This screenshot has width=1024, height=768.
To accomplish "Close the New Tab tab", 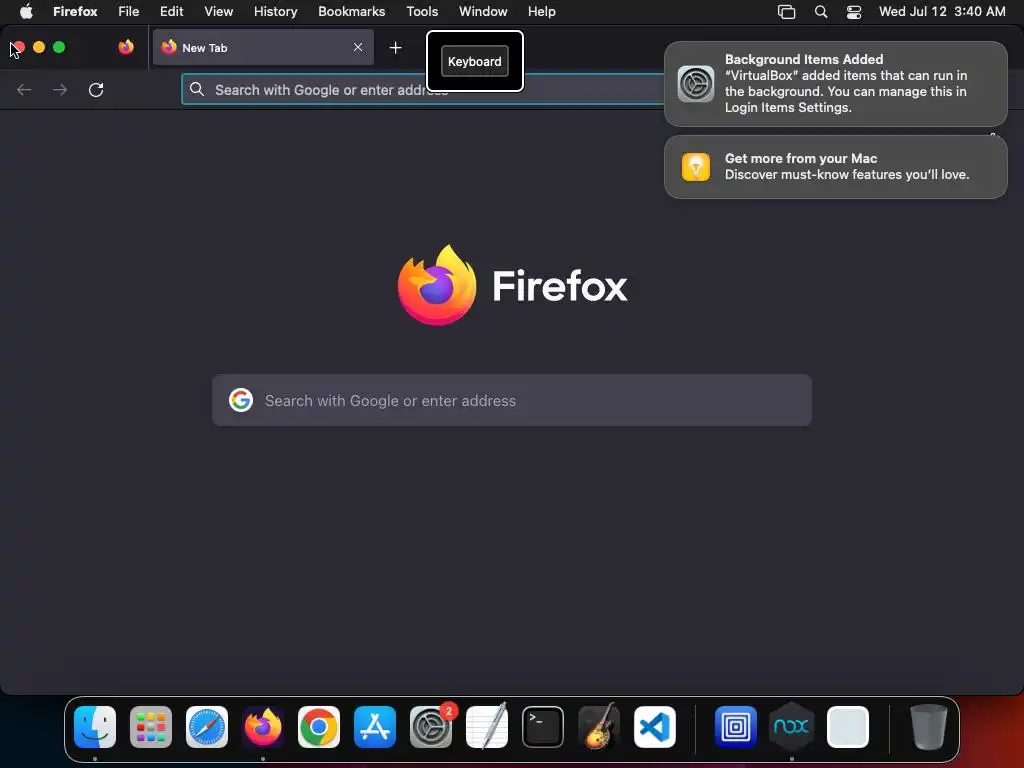I will click(x=358, y=47).
